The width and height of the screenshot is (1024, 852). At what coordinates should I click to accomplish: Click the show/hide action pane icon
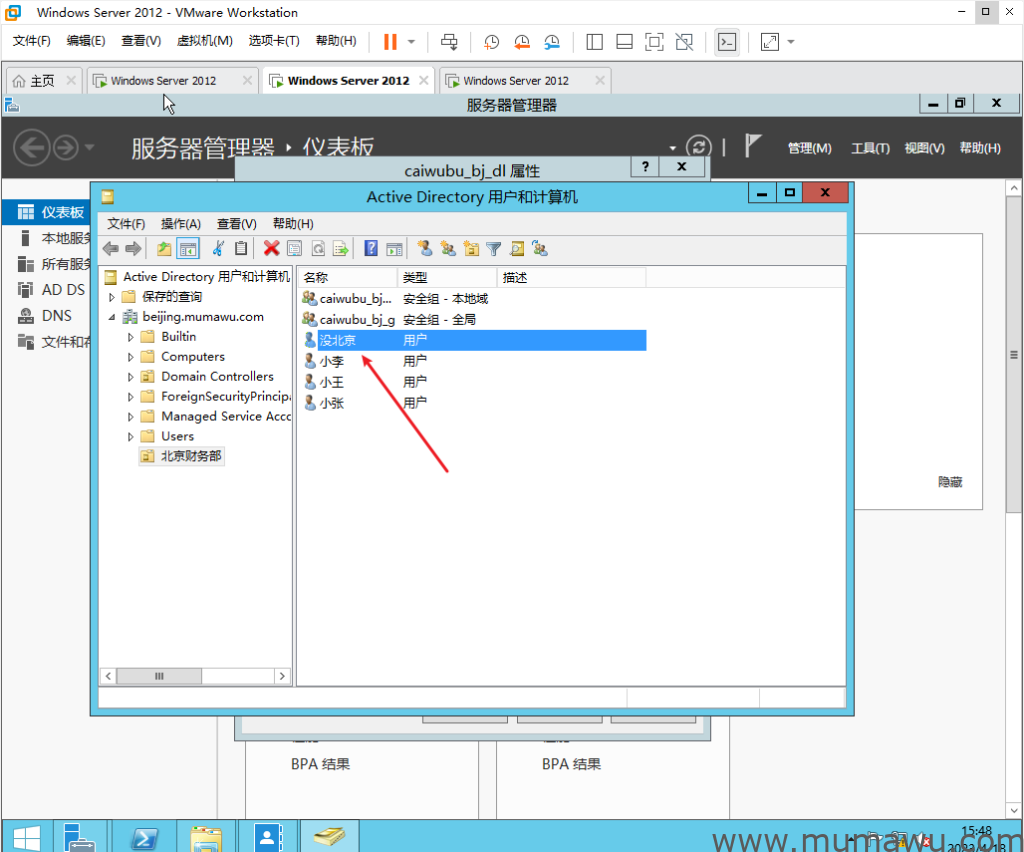[x=394, y=249]
